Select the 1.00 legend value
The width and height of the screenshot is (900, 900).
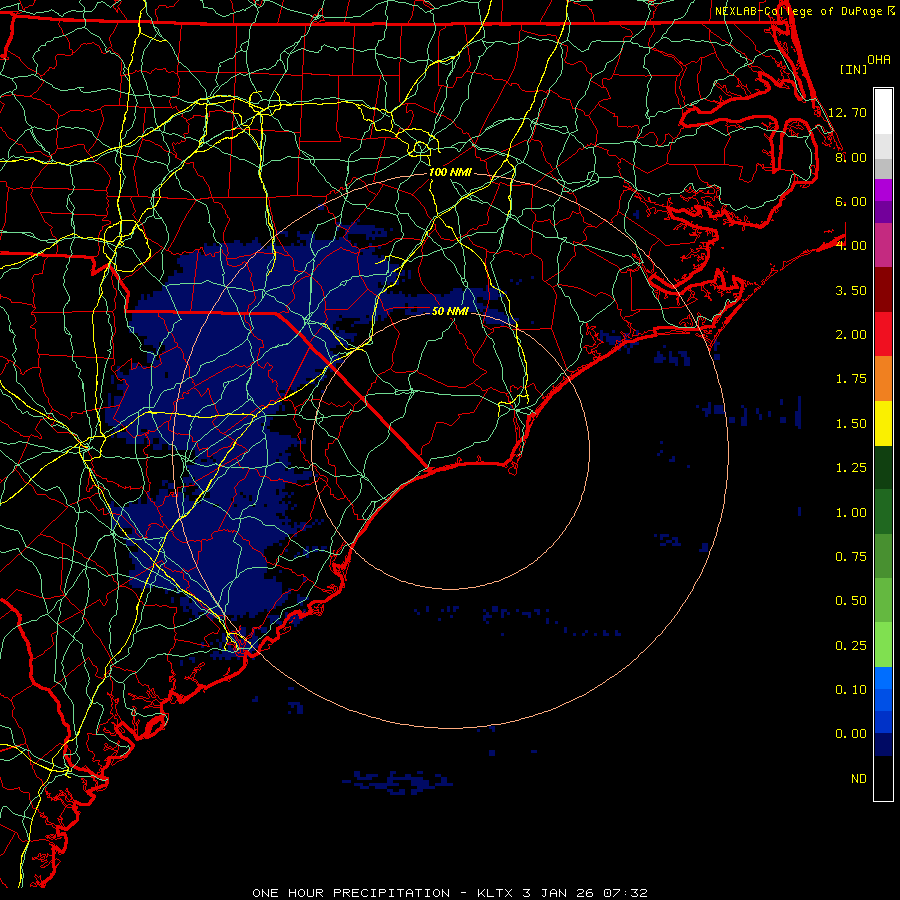click(x=851, y=513)
